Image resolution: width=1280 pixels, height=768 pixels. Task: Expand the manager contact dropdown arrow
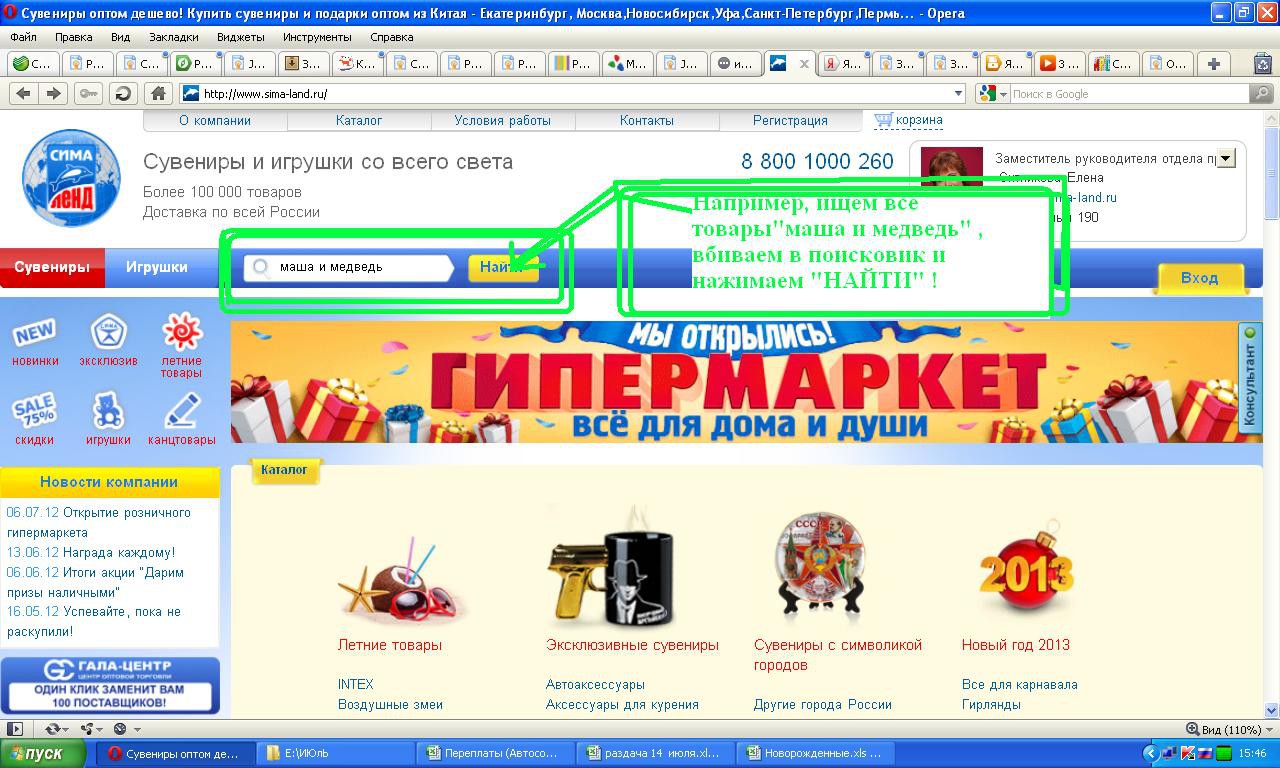[1227, 158]
